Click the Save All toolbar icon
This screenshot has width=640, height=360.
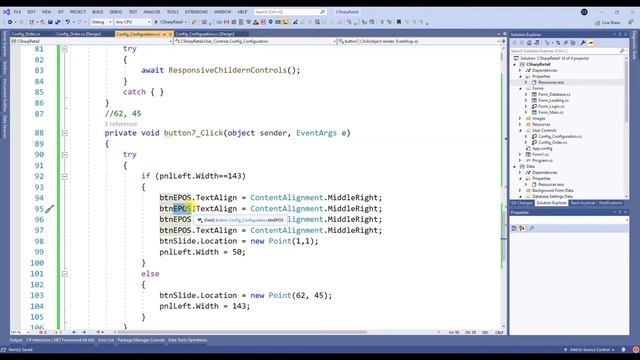coord(58,22)
